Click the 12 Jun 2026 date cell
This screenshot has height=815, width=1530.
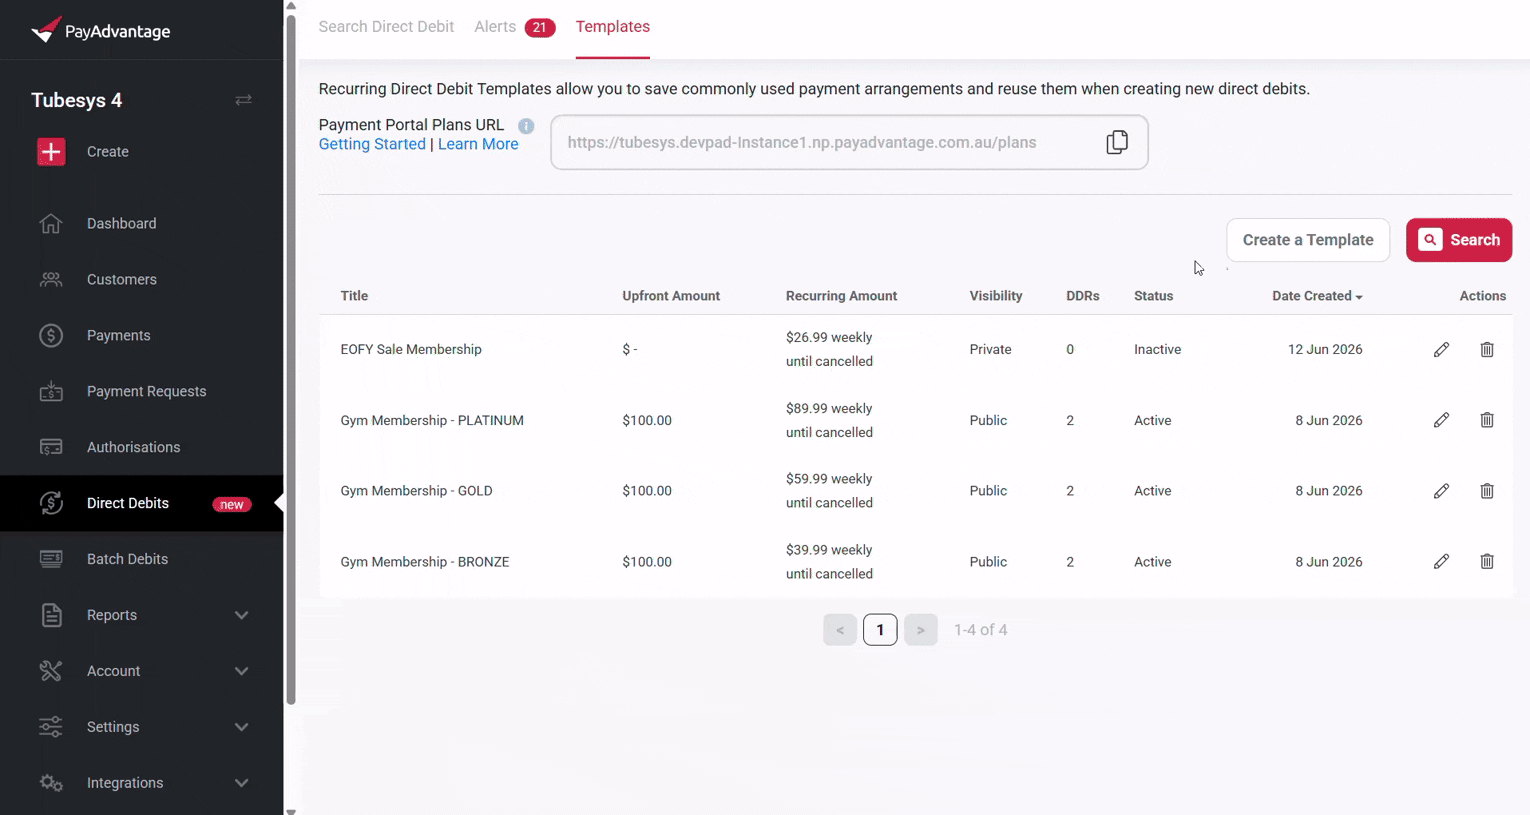(1325, 349)
